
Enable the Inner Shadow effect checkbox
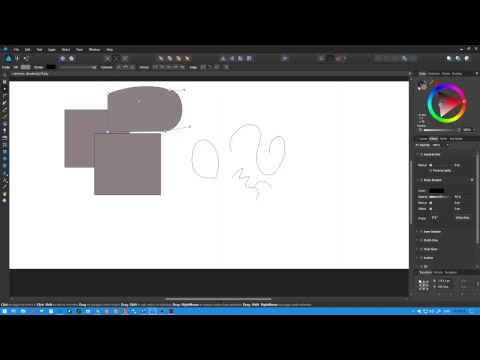pyautogui.click(x=421, y=231)
